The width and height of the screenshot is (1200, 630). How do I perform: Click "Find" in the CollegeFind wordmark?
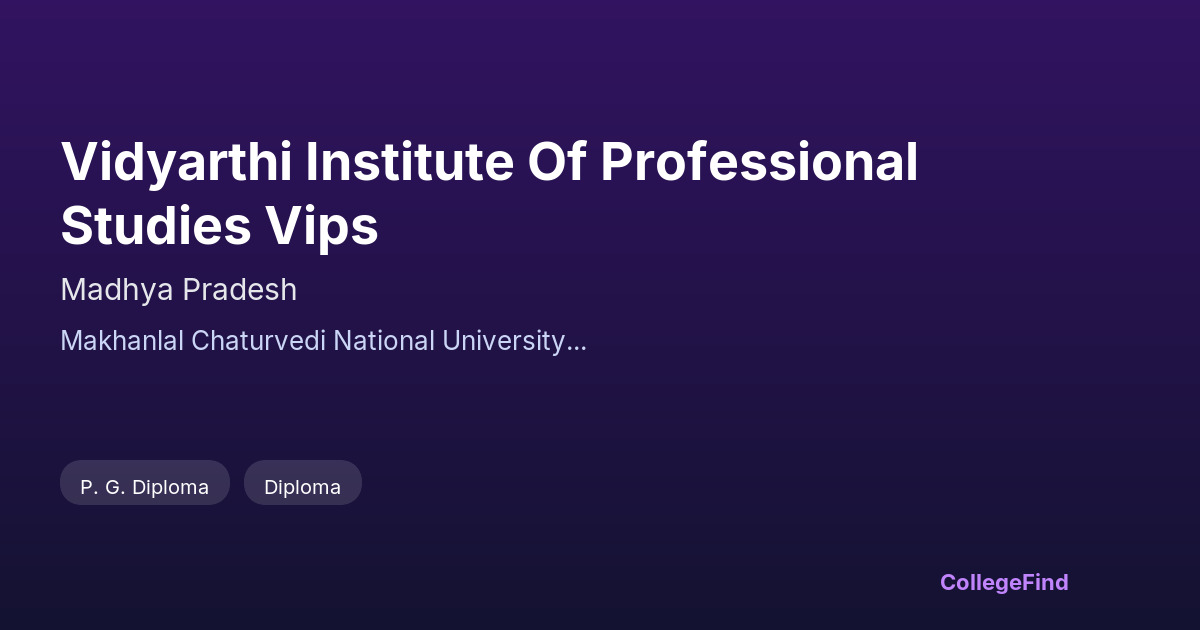(1043, 582)
